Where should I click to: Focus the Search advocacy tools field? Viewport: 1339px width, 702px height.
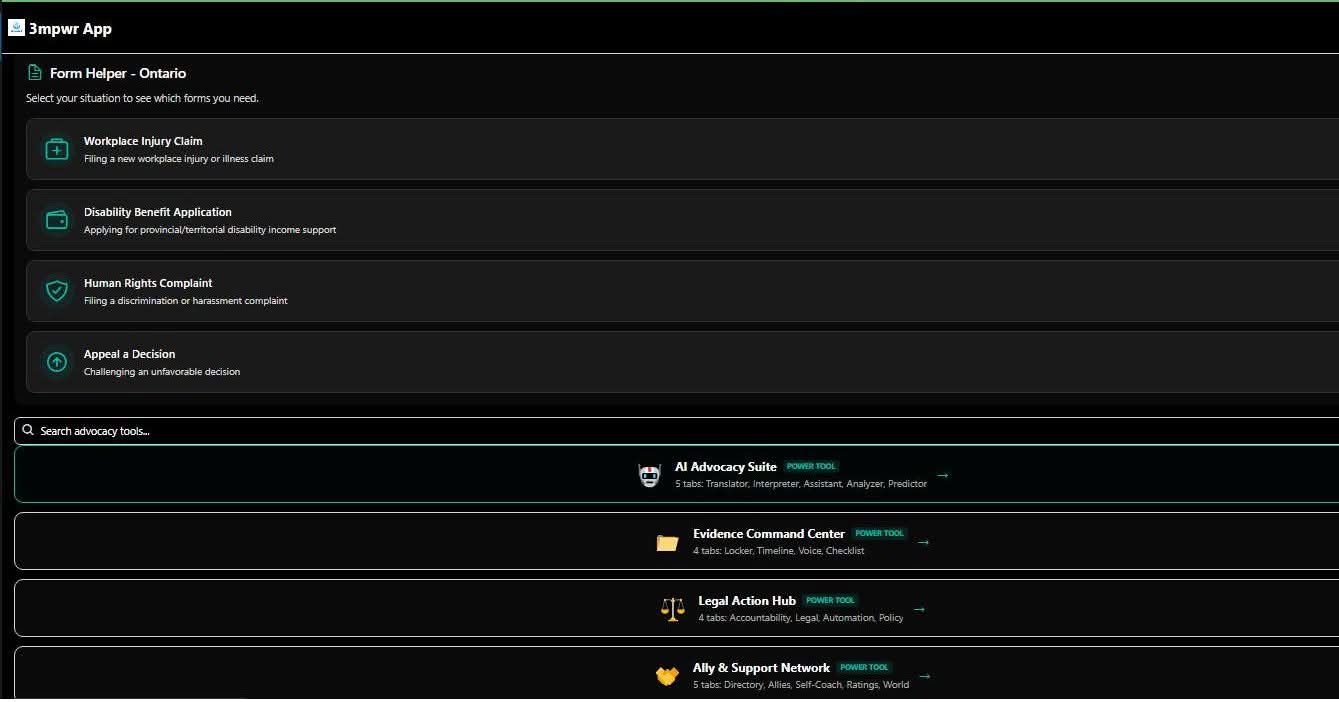pos(676,430)
